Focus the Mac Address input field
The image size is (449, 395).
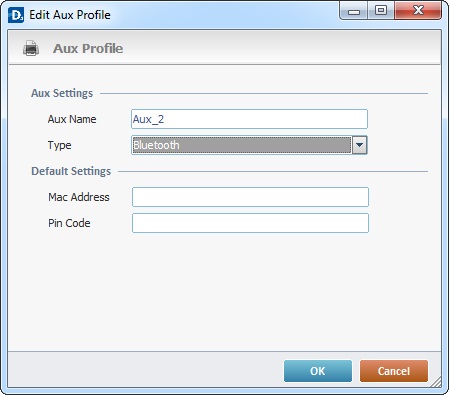click(x=250, y=197)
